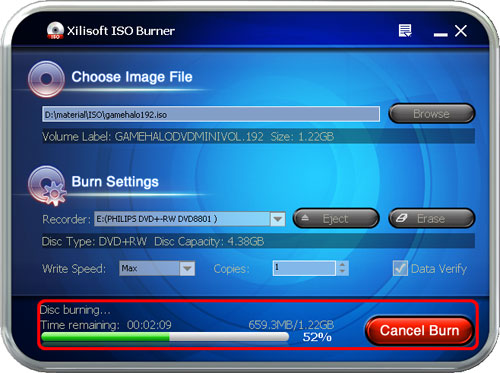The height and width of the screenshot is (373, 500).
Task: Click the green burn progress bar
Action: pyautogui.click(x=165, y=337)
